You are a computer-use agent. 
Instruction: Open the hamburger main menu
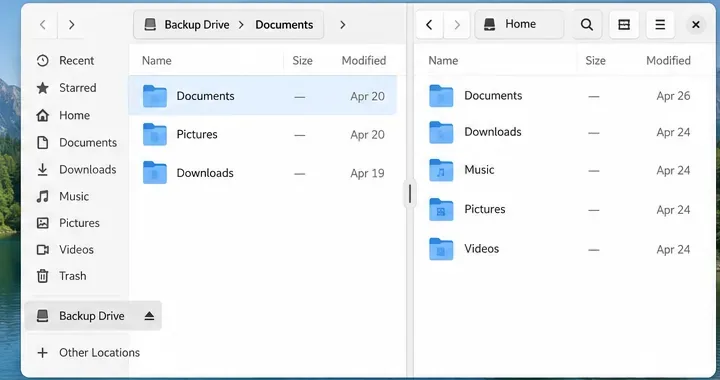[660, 24]
